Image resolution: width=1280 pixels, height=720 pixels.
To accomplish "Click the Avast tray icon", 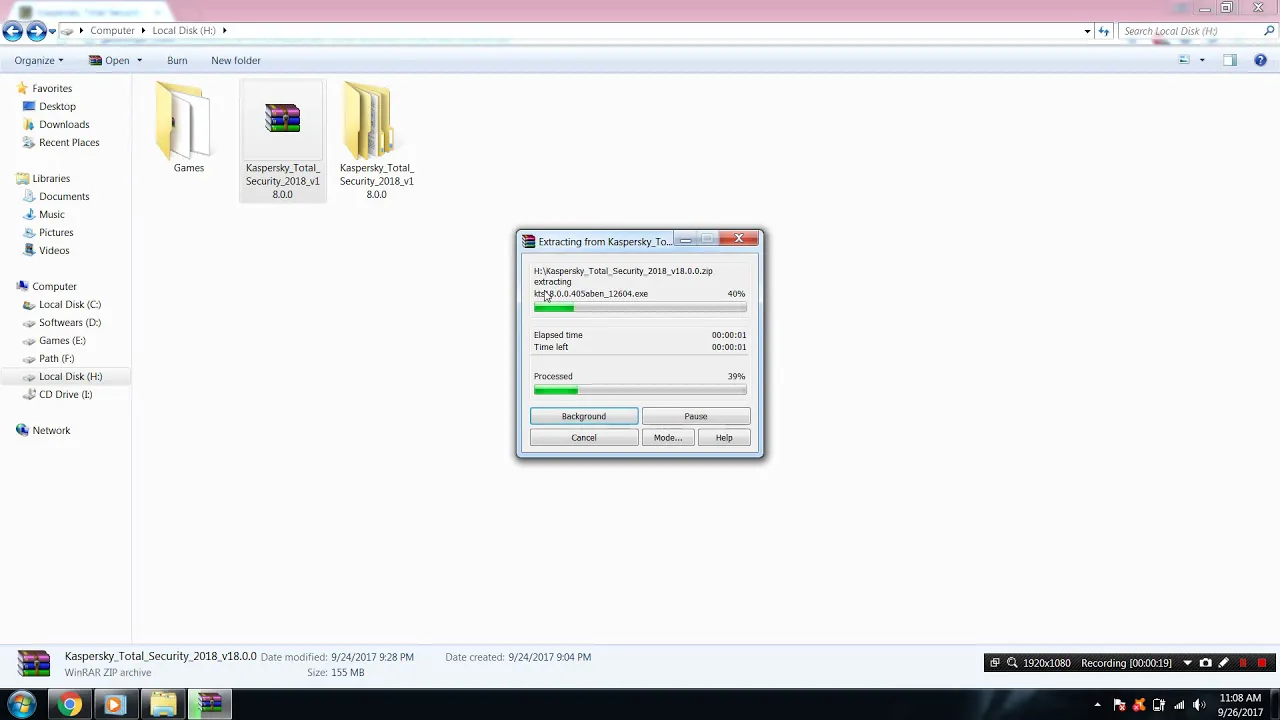I will pos(1139,705).
